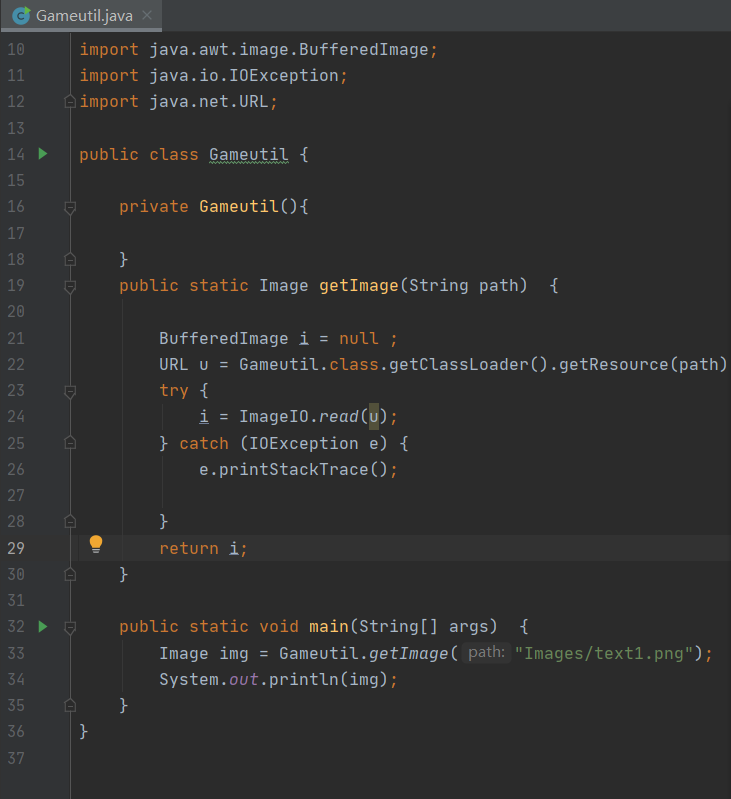731x799 pixels.
Task: Collapse the Gameutil constructor fold at line 16
Action: coord(70,207)
